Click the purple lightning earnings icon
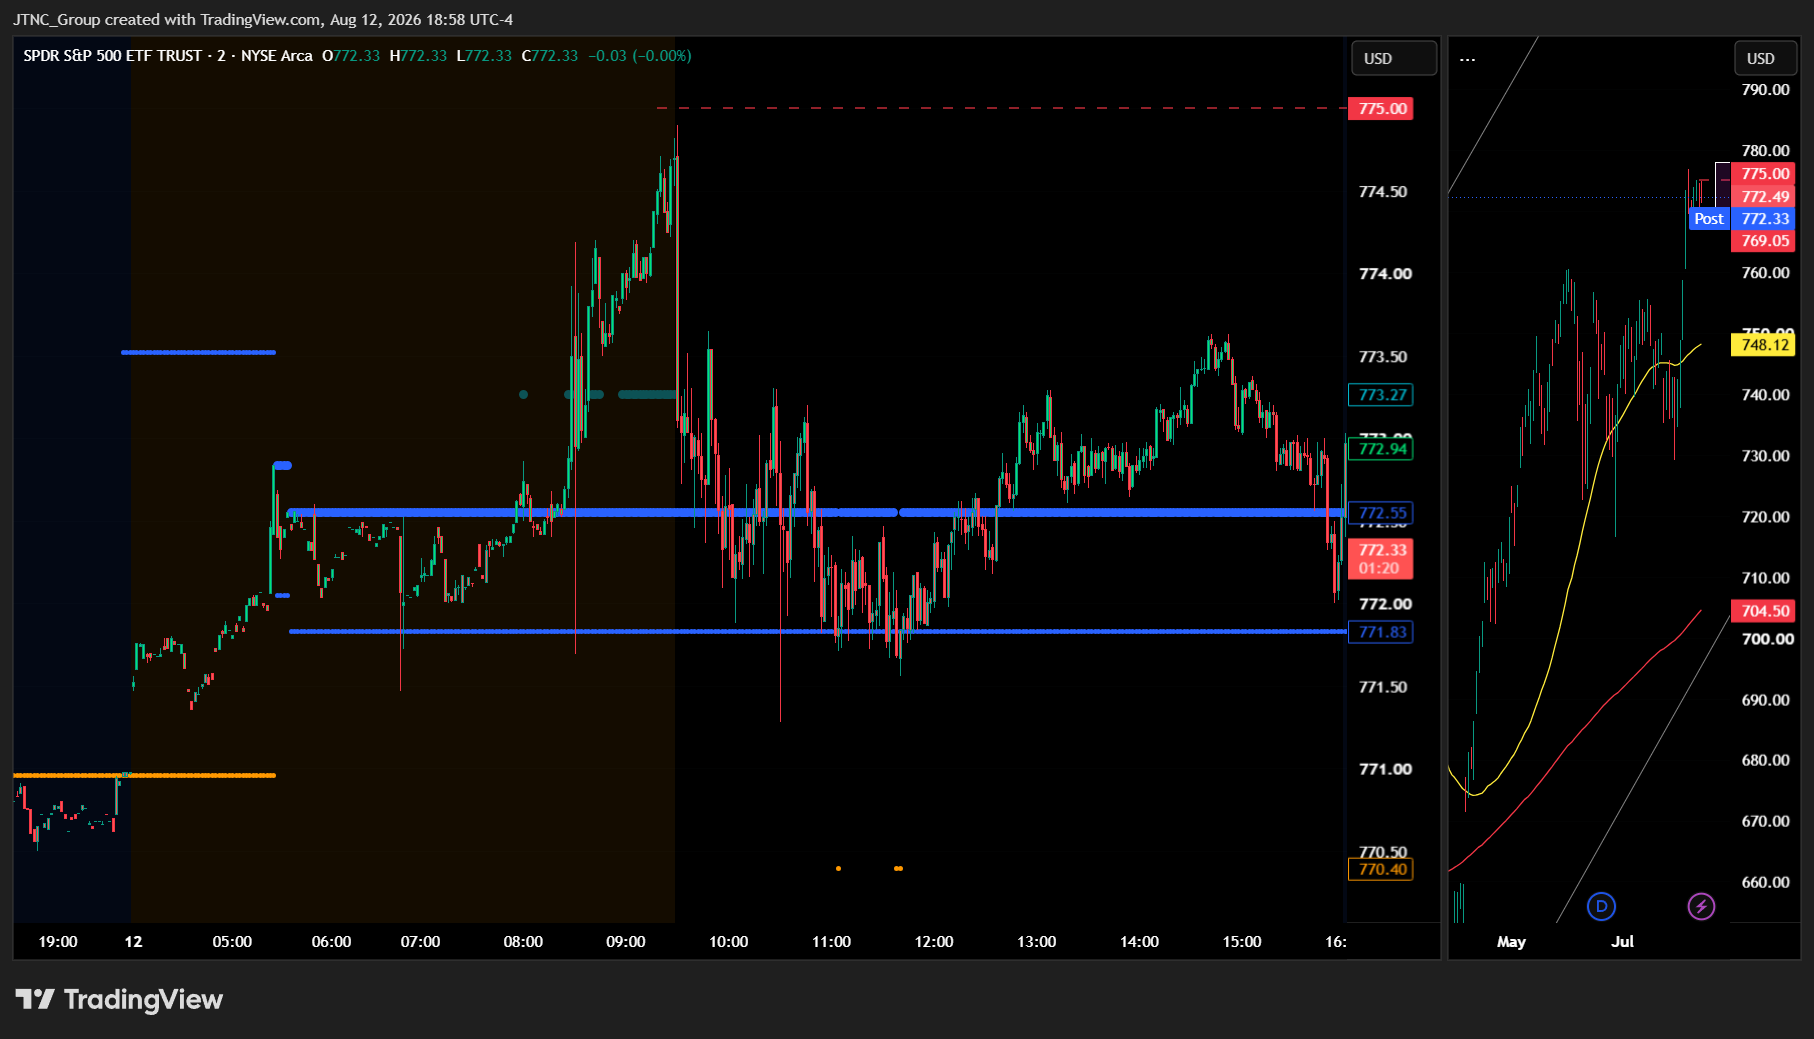This screenshot has width=1814, height=1039. (x=1701, y=906)
